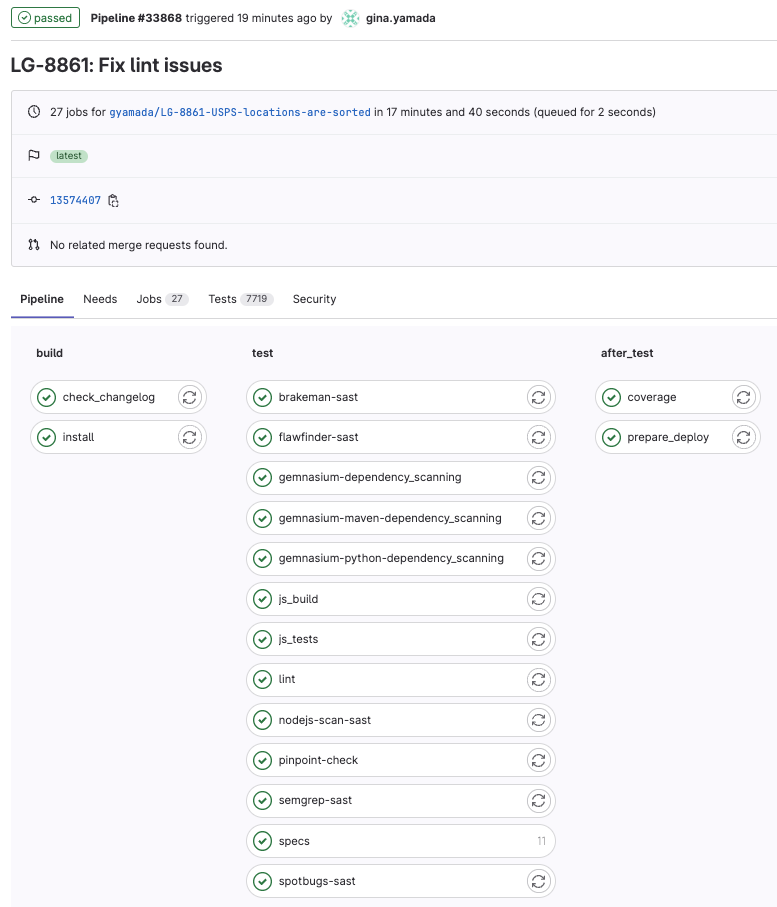The image size is (777, 907).
Task: Retry the js_tests job
Action: [538, 639]
